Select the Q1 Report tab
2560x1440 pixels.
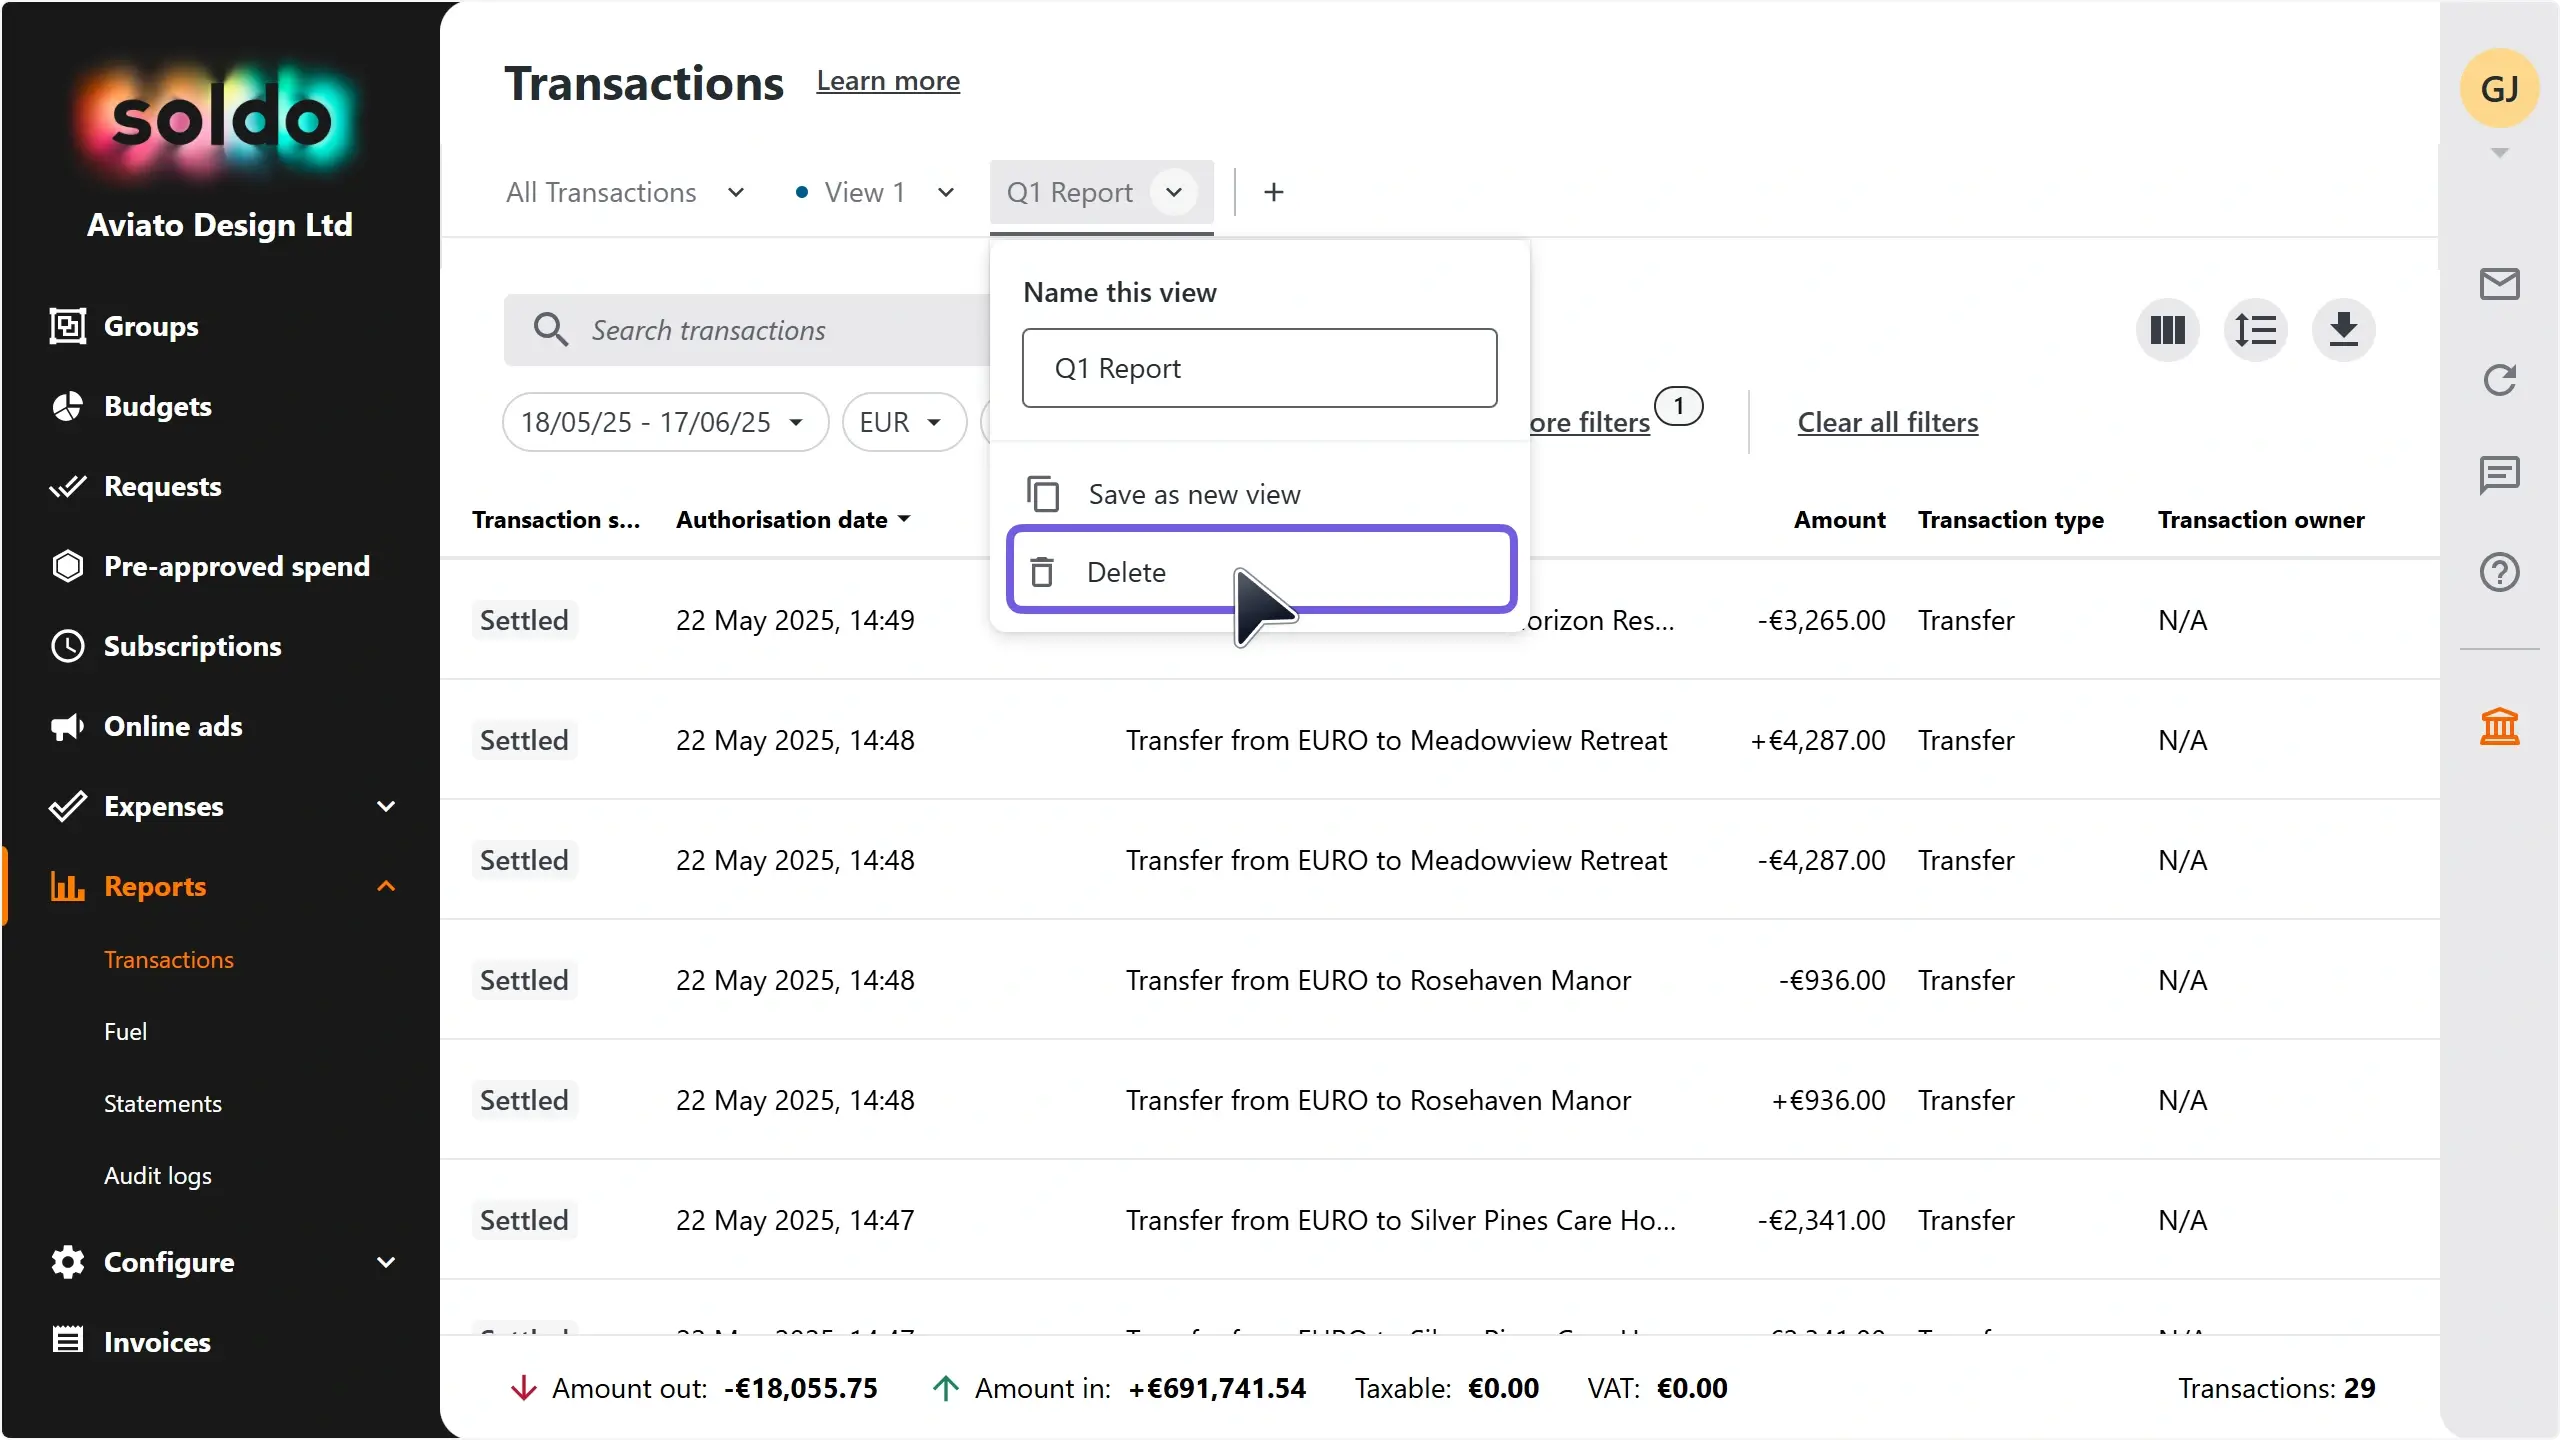click(1069, 192)
